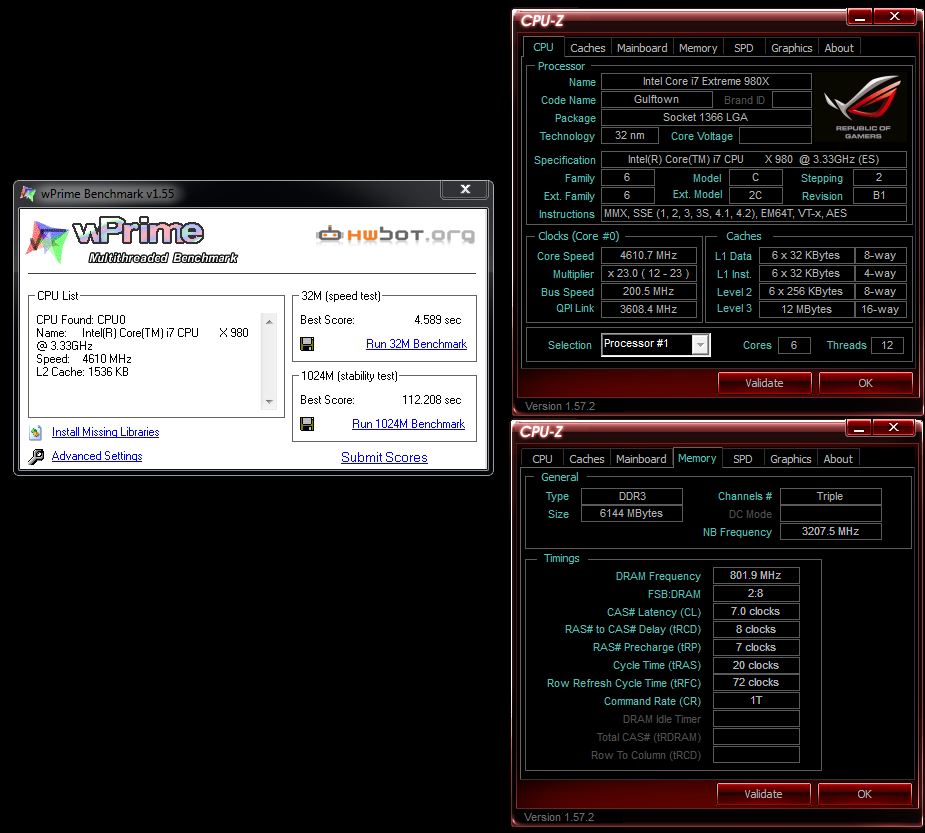The width and height of the screenshot is (925, 833).
Task: Click the Submit Scores link
Action: point(384,457)
